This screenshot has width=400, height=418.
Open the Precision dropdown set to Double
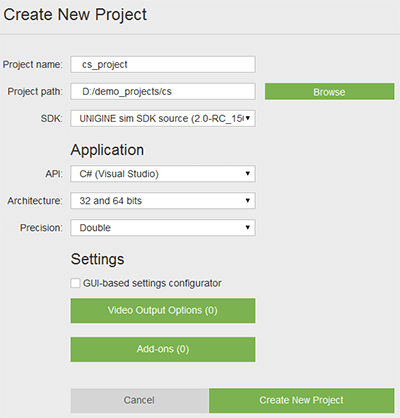[163, 228]
